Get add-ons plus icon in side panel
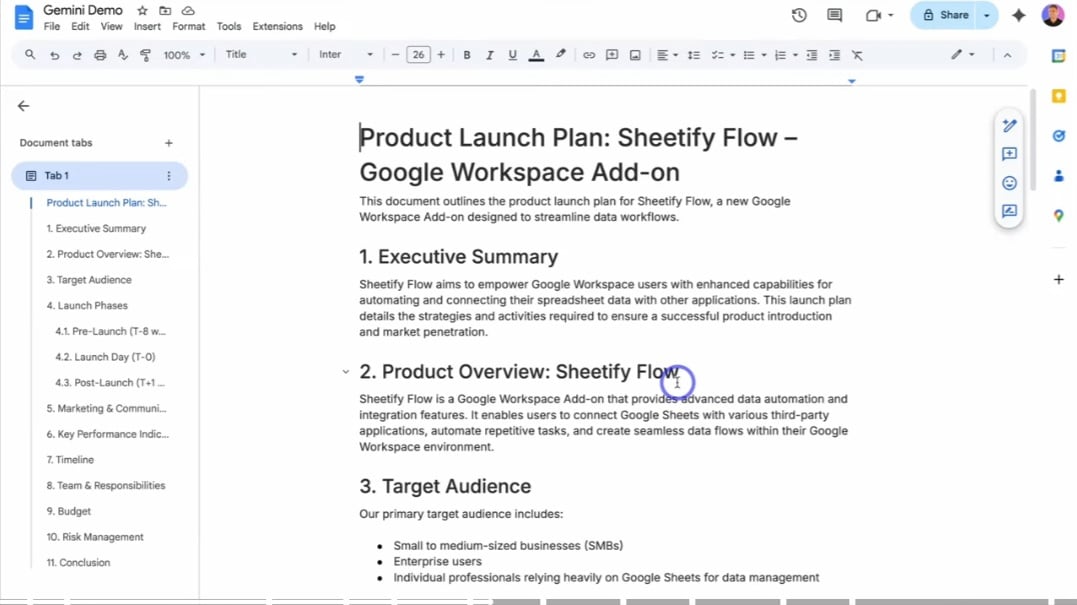Image resolution: width=1077 pixels, height=605 pixels. click(x=1058, y=279)
